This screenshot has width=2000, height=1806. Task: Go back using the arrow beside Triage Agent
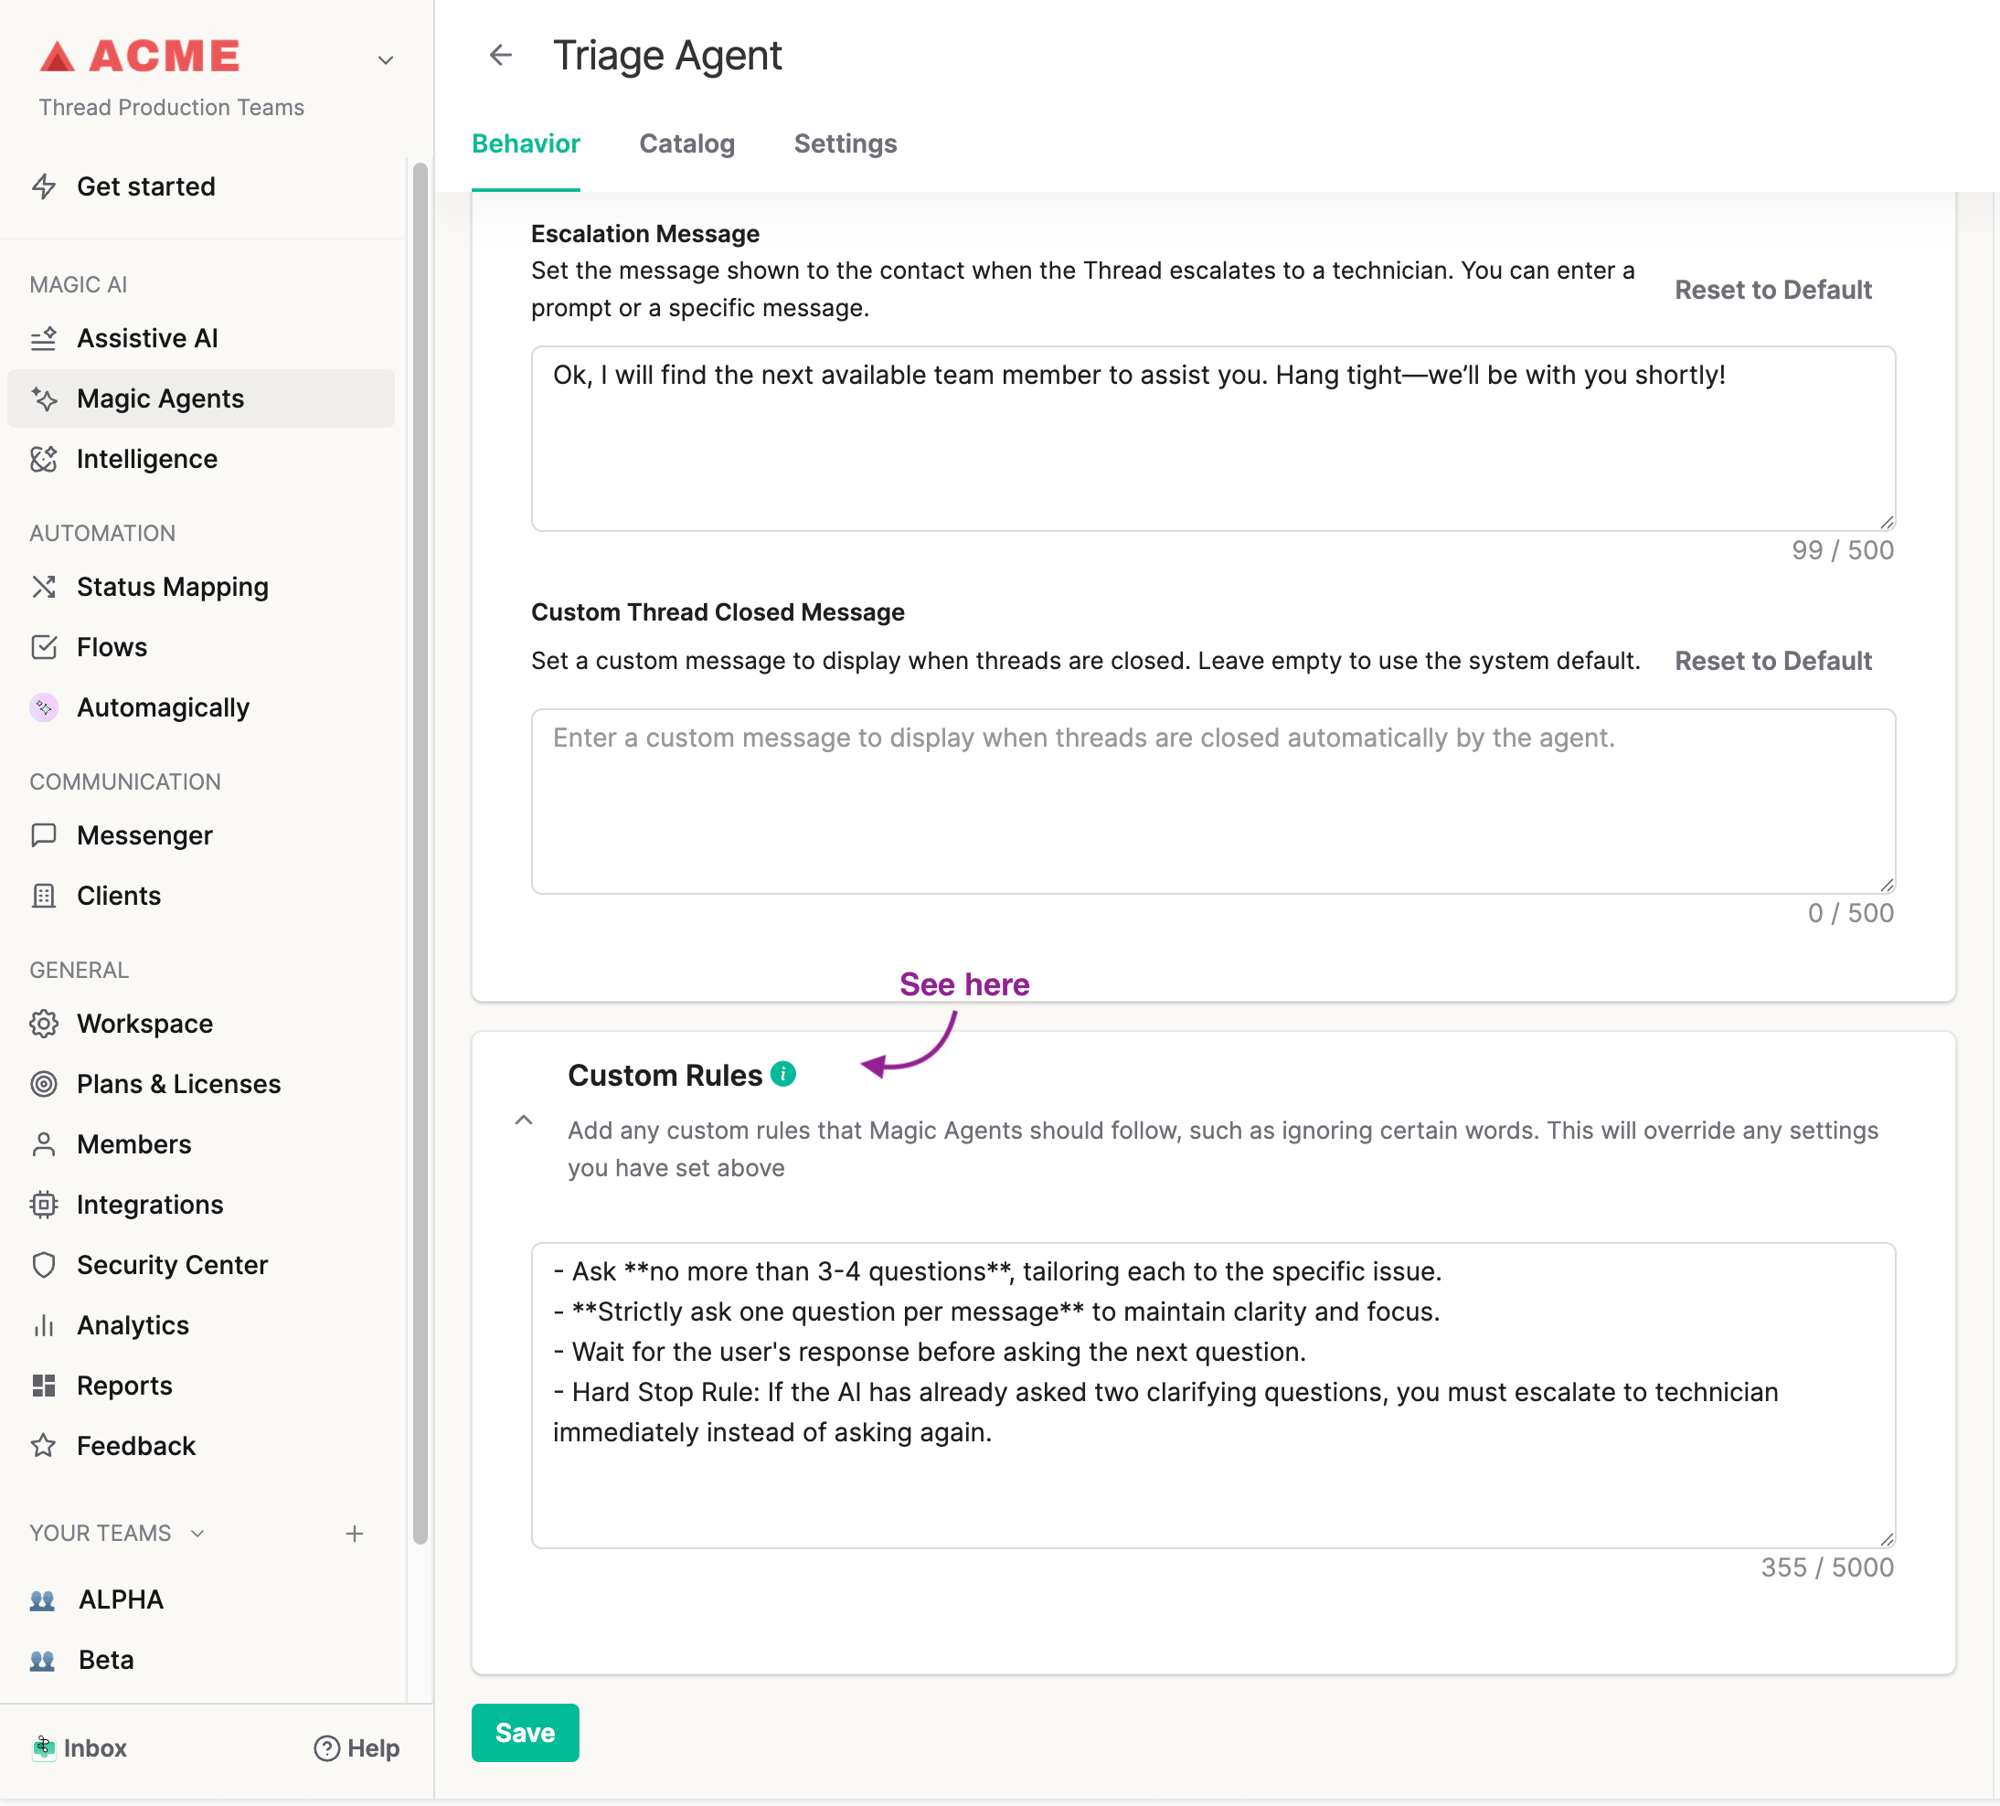501,55
